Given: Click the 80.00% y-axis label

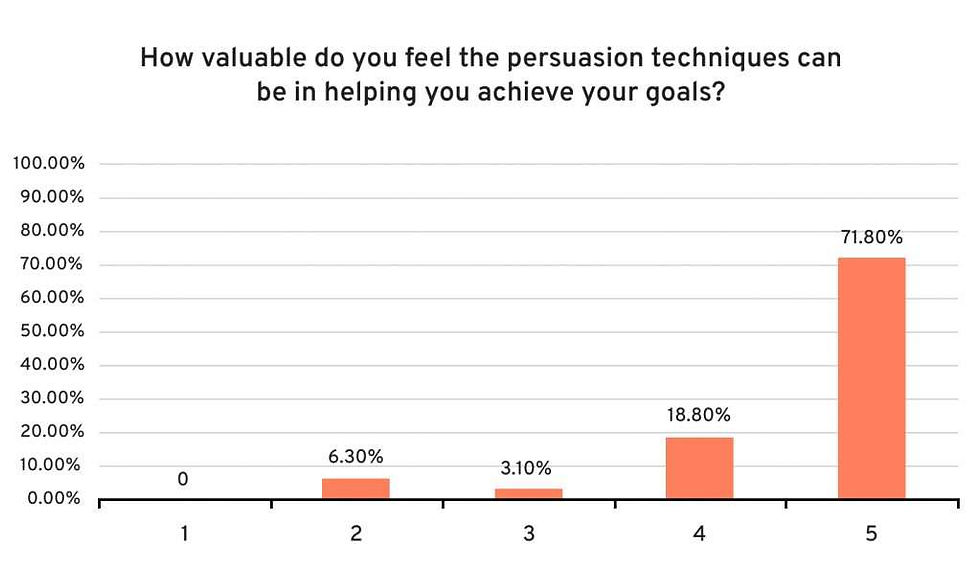Looking at the screenshot, I should tap(52, 231).
